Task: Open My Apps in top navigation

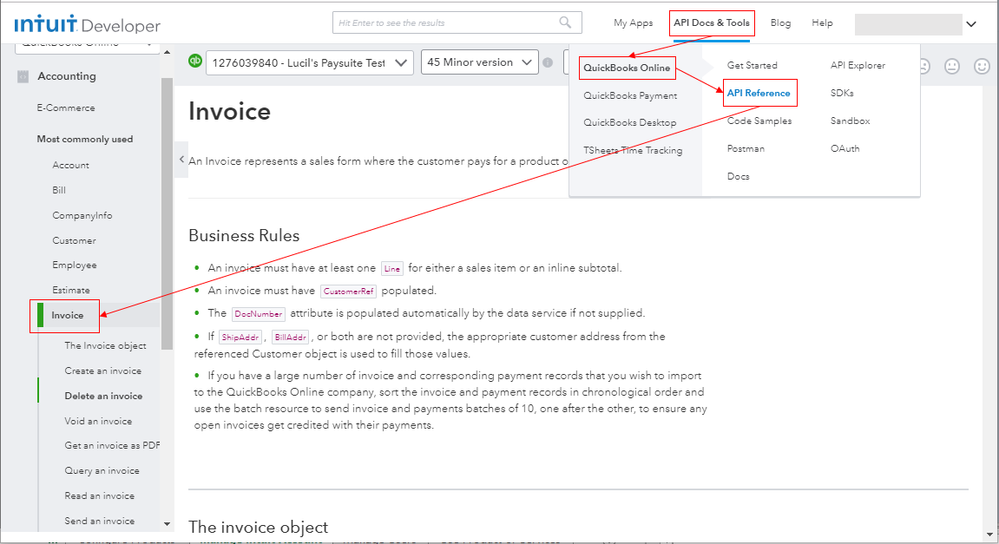Action: pyautogui.click(x=633, y=23)
